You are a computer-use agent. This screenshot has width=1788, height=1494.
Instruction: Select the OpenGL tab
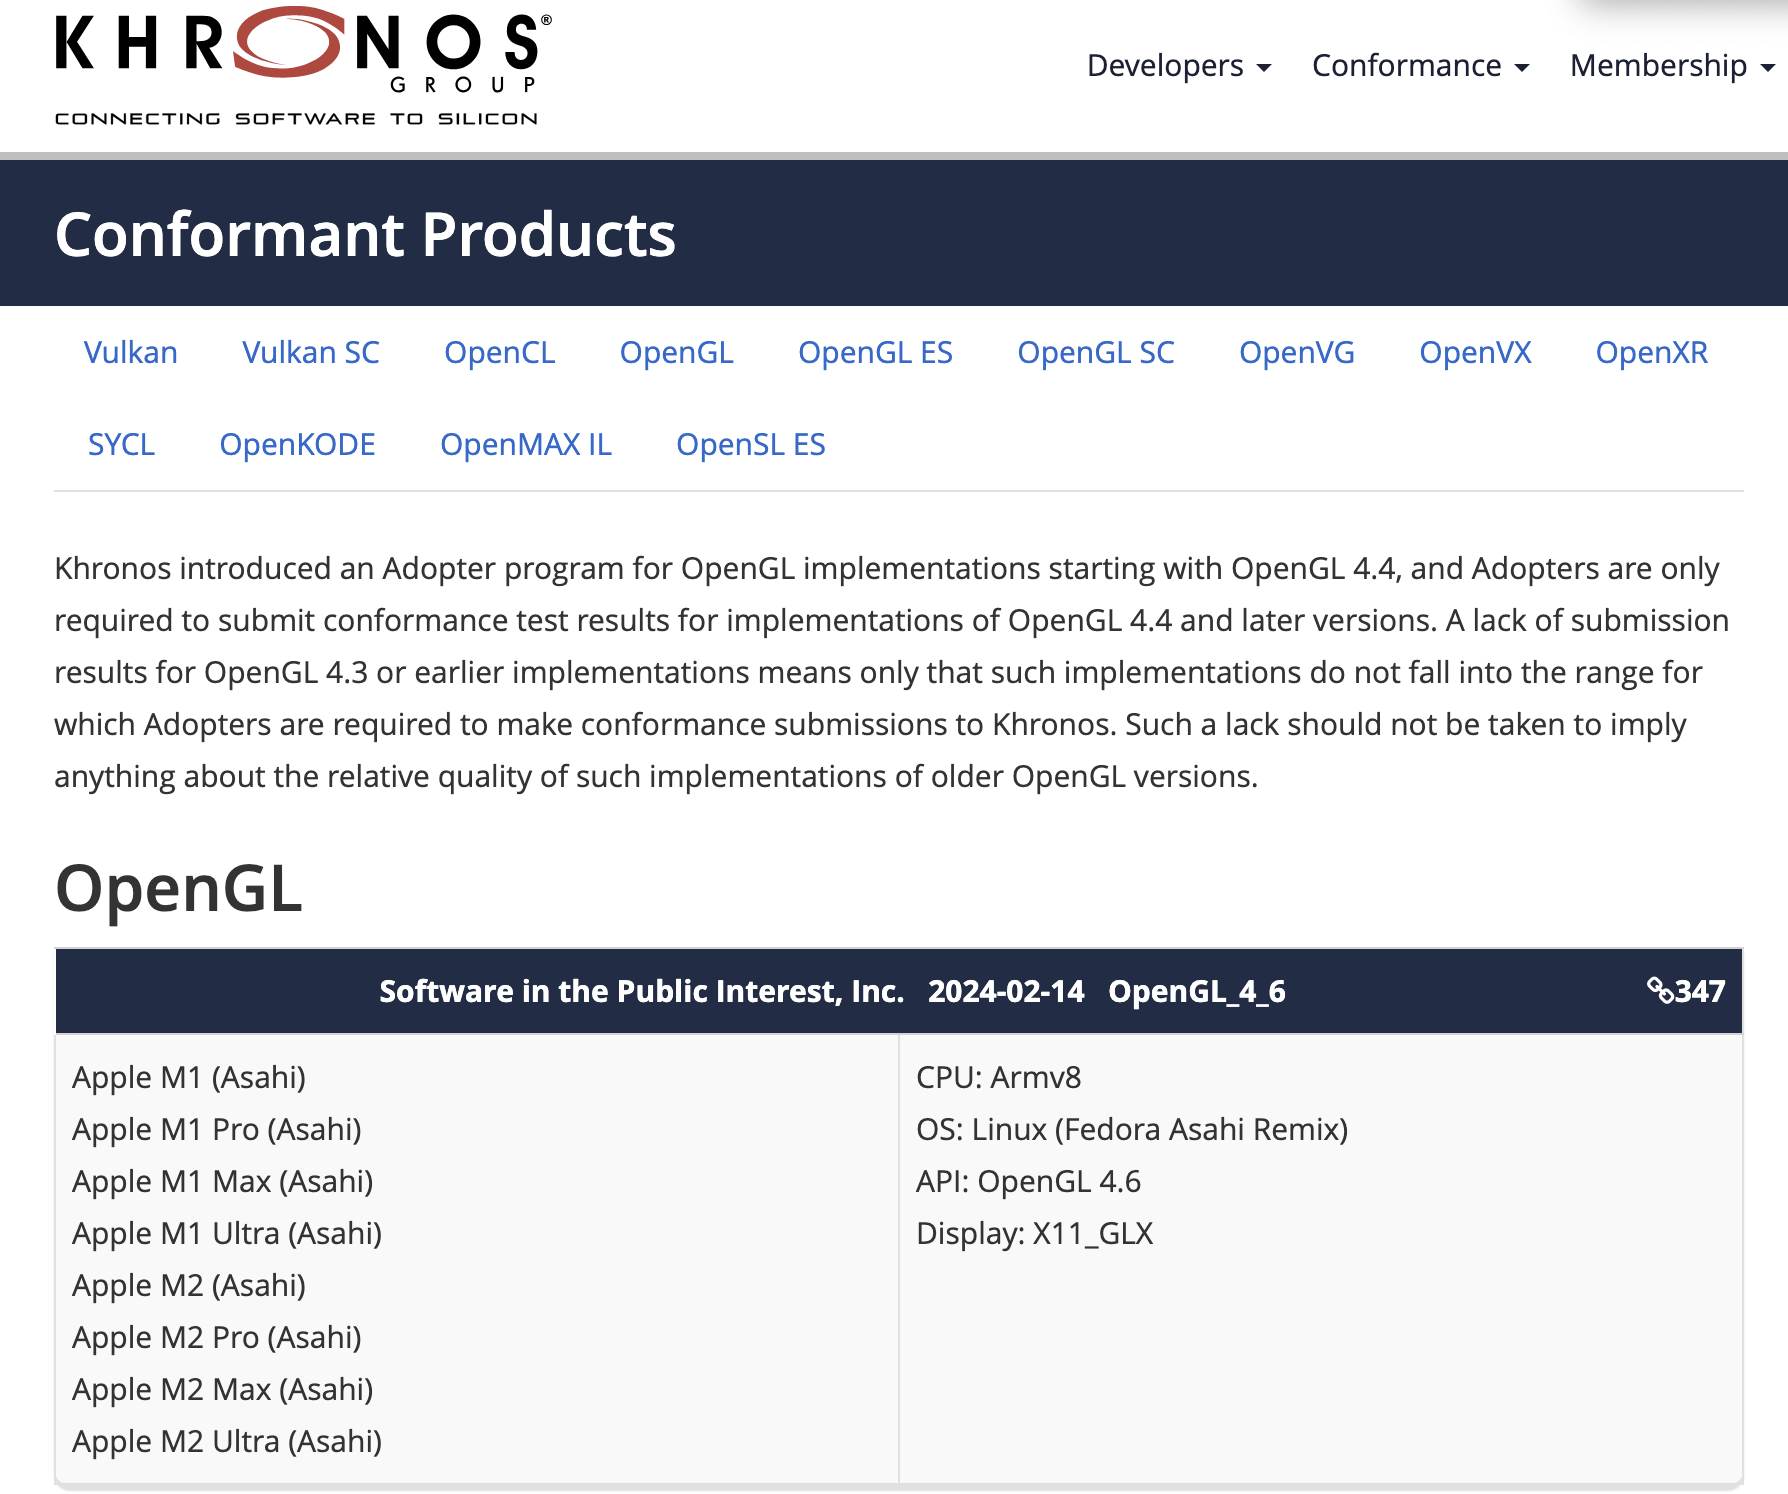(x=677, y=353)
